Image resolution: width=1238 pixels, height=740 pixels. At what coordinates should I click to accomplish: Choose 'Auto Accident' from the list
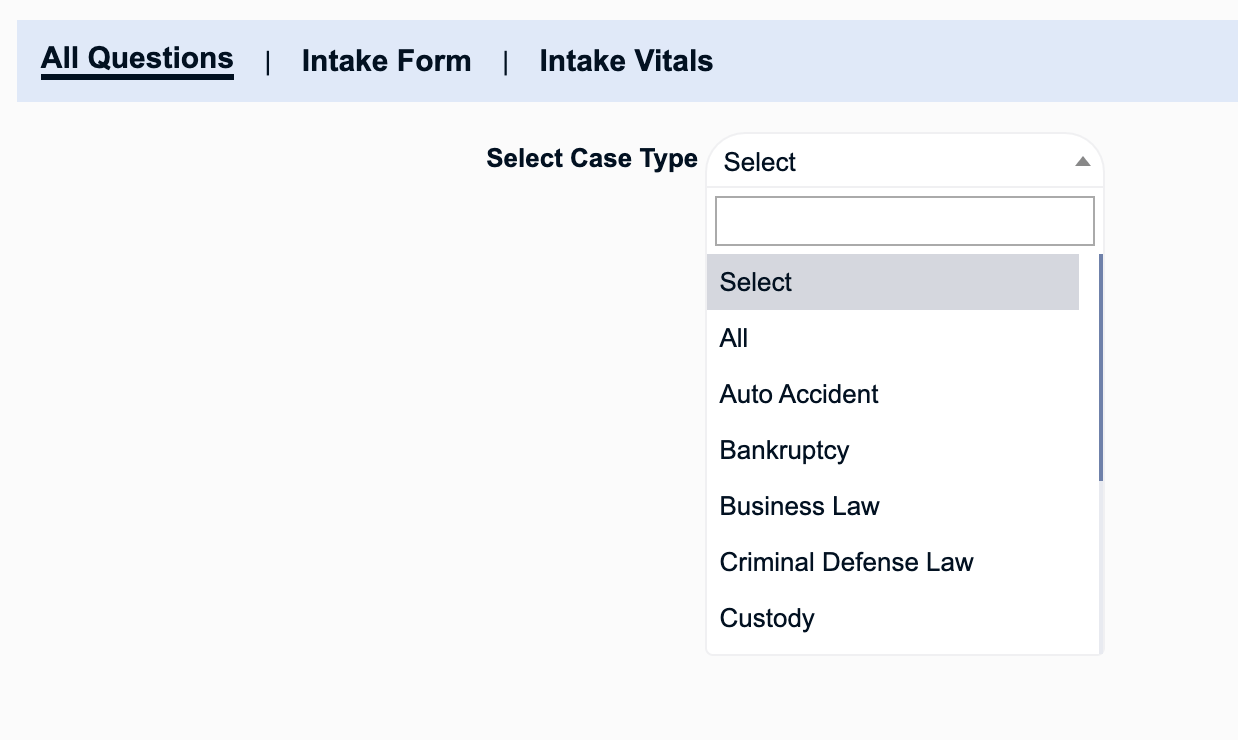(x=798, y=394)
